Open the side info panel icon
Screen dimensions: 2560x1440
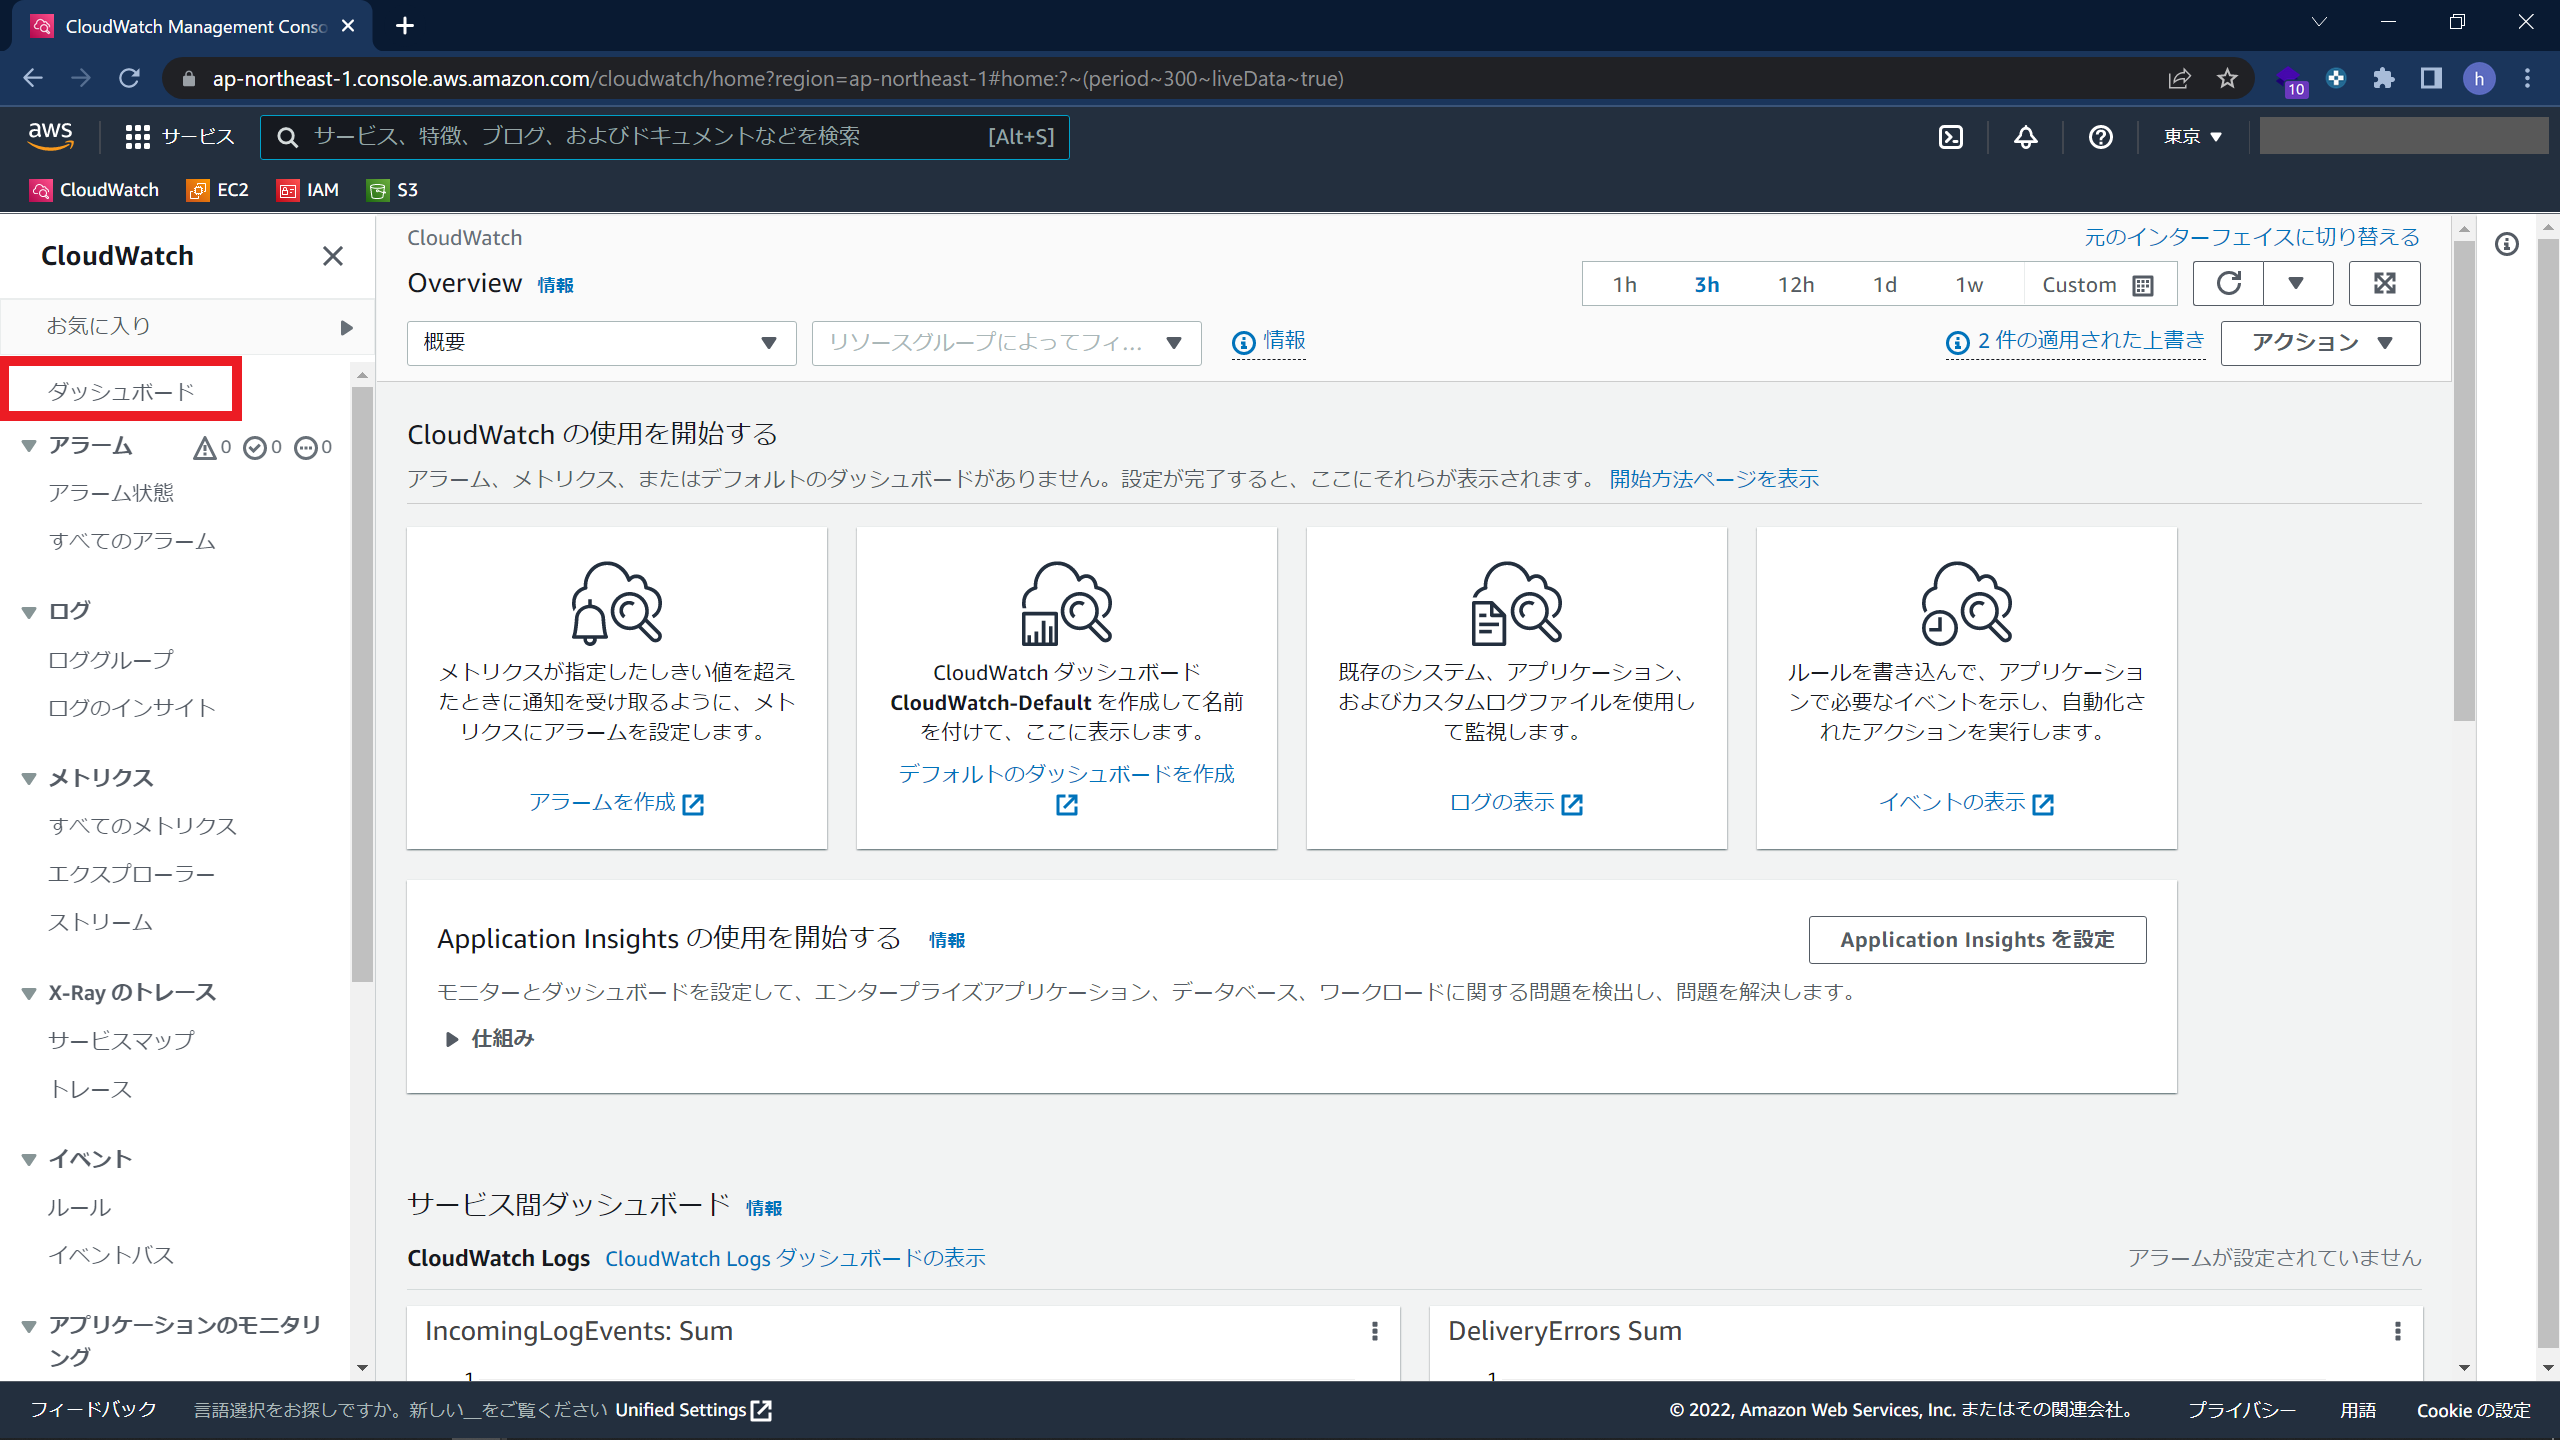(2507, 244)
